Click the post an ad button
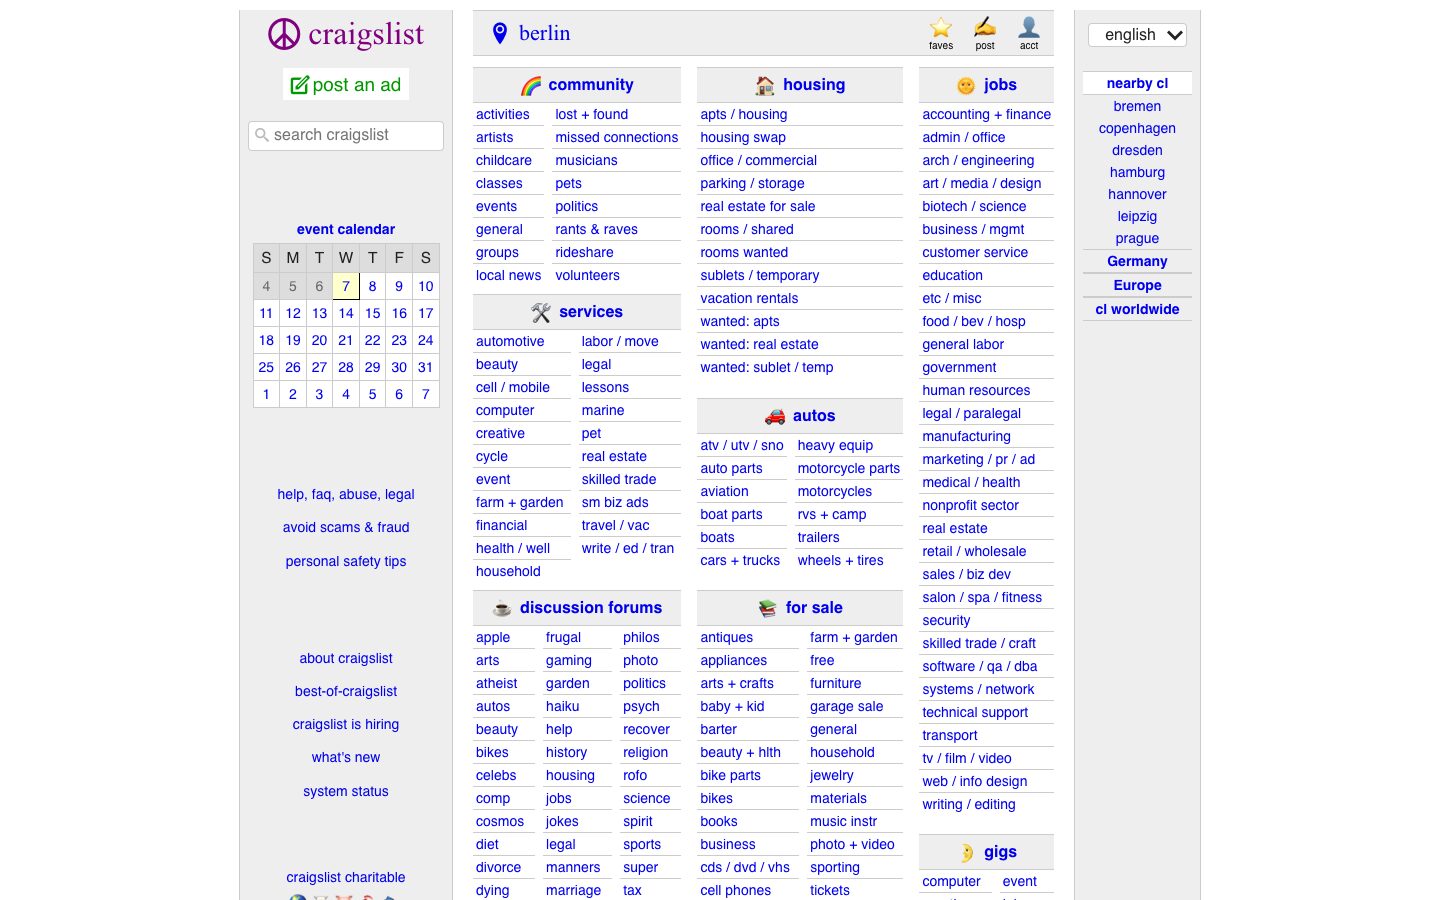This screenshot has width=1440, height=900. (346, 85)
